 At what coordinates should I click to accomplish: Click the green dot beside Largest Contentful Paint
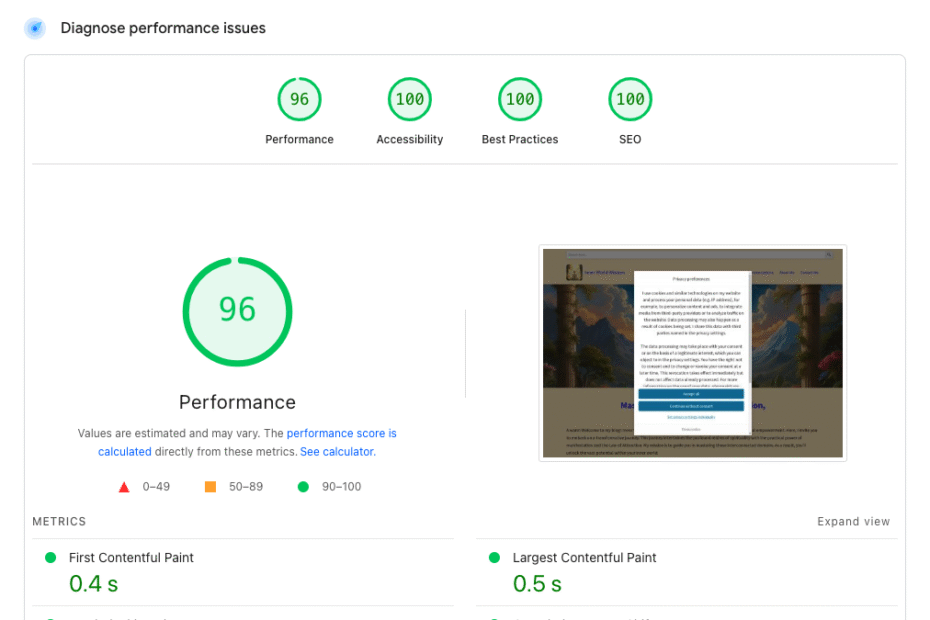coord(494,558)
